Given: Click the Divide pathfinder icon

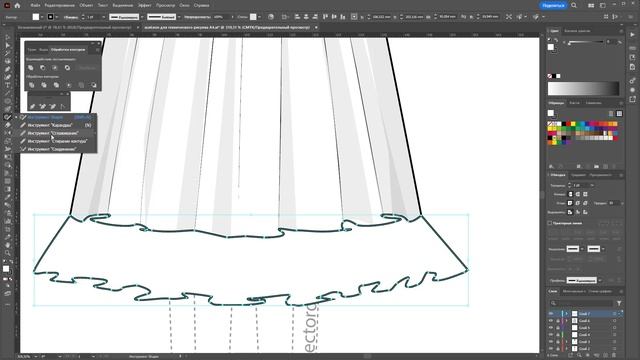Looking at the screenshot, I should coord(32,85).
